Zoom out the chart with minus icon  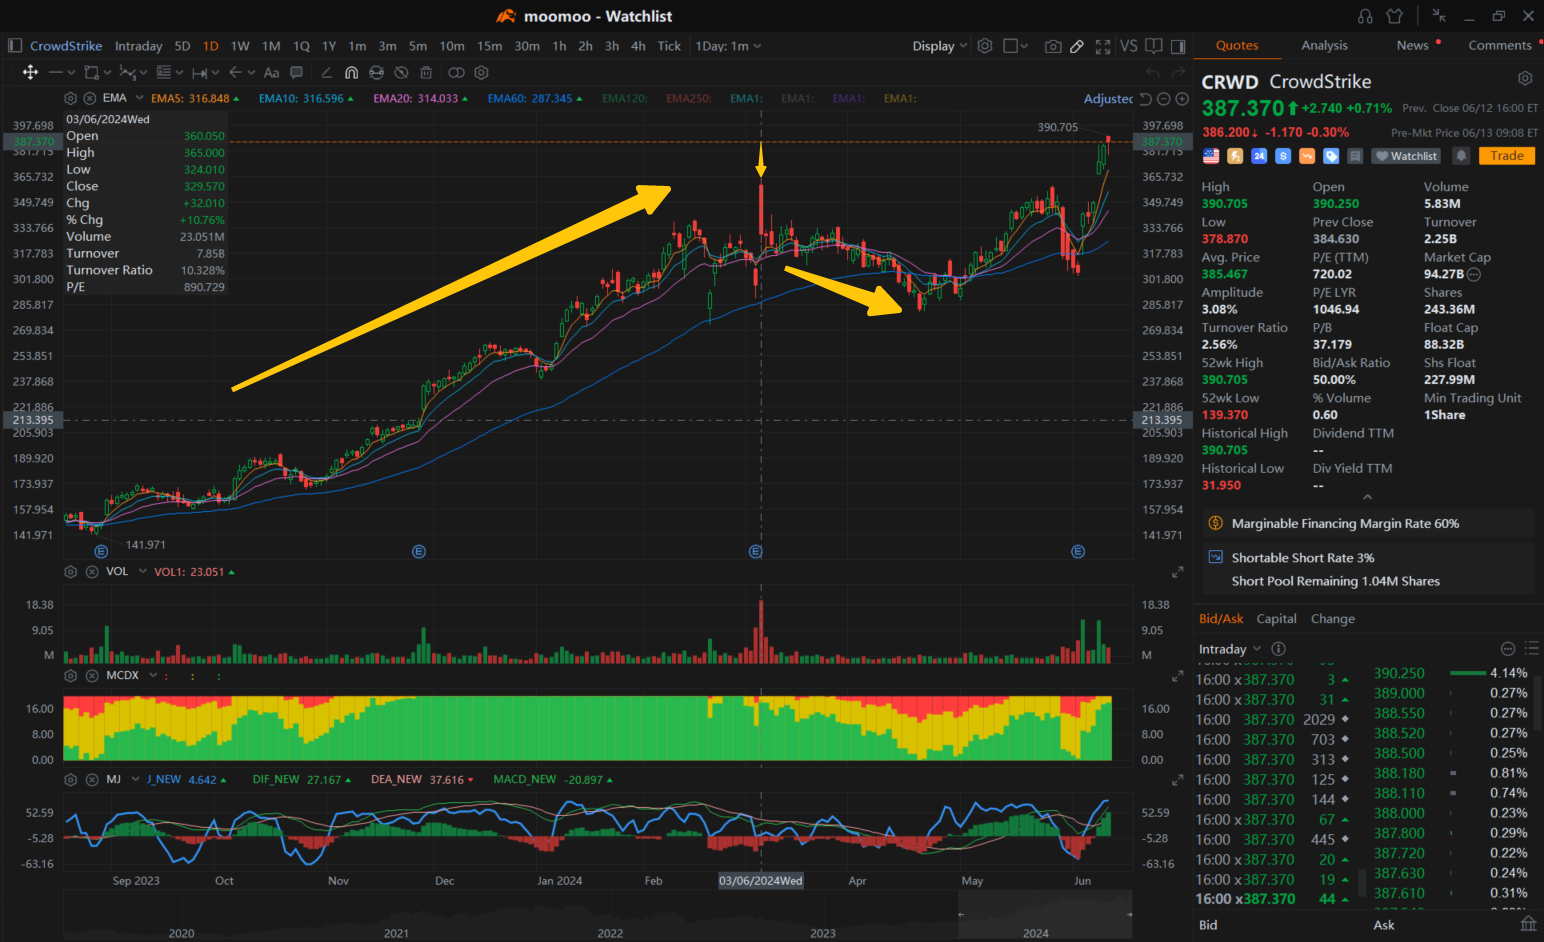(1164, 99)
